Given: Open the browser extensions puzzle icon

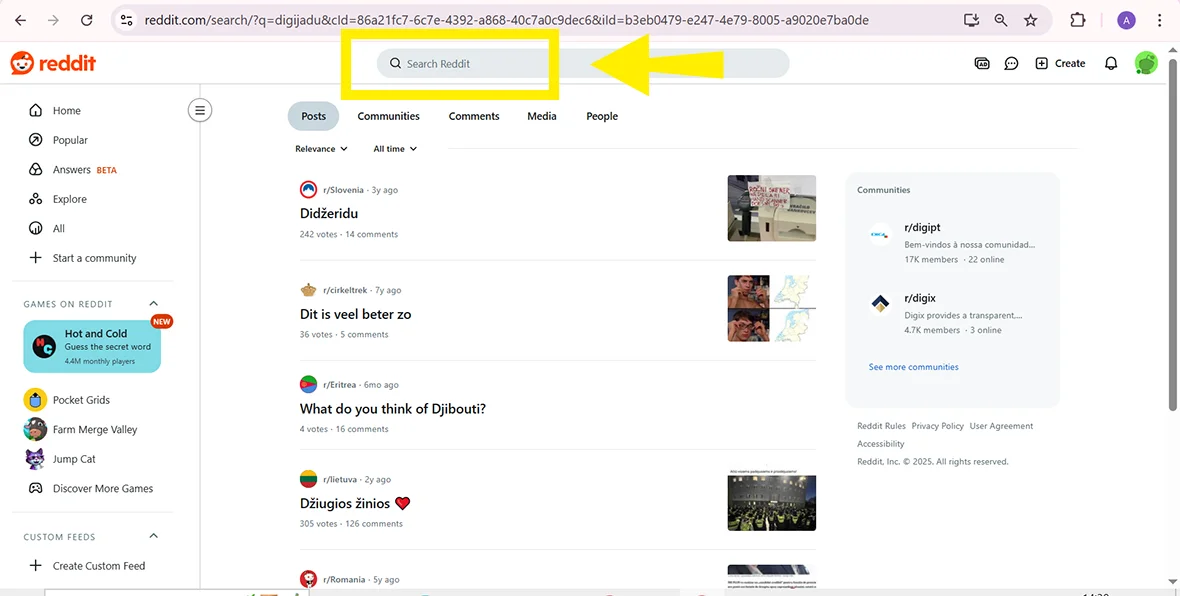Looking at the screenshot, I should point(1077,19).
